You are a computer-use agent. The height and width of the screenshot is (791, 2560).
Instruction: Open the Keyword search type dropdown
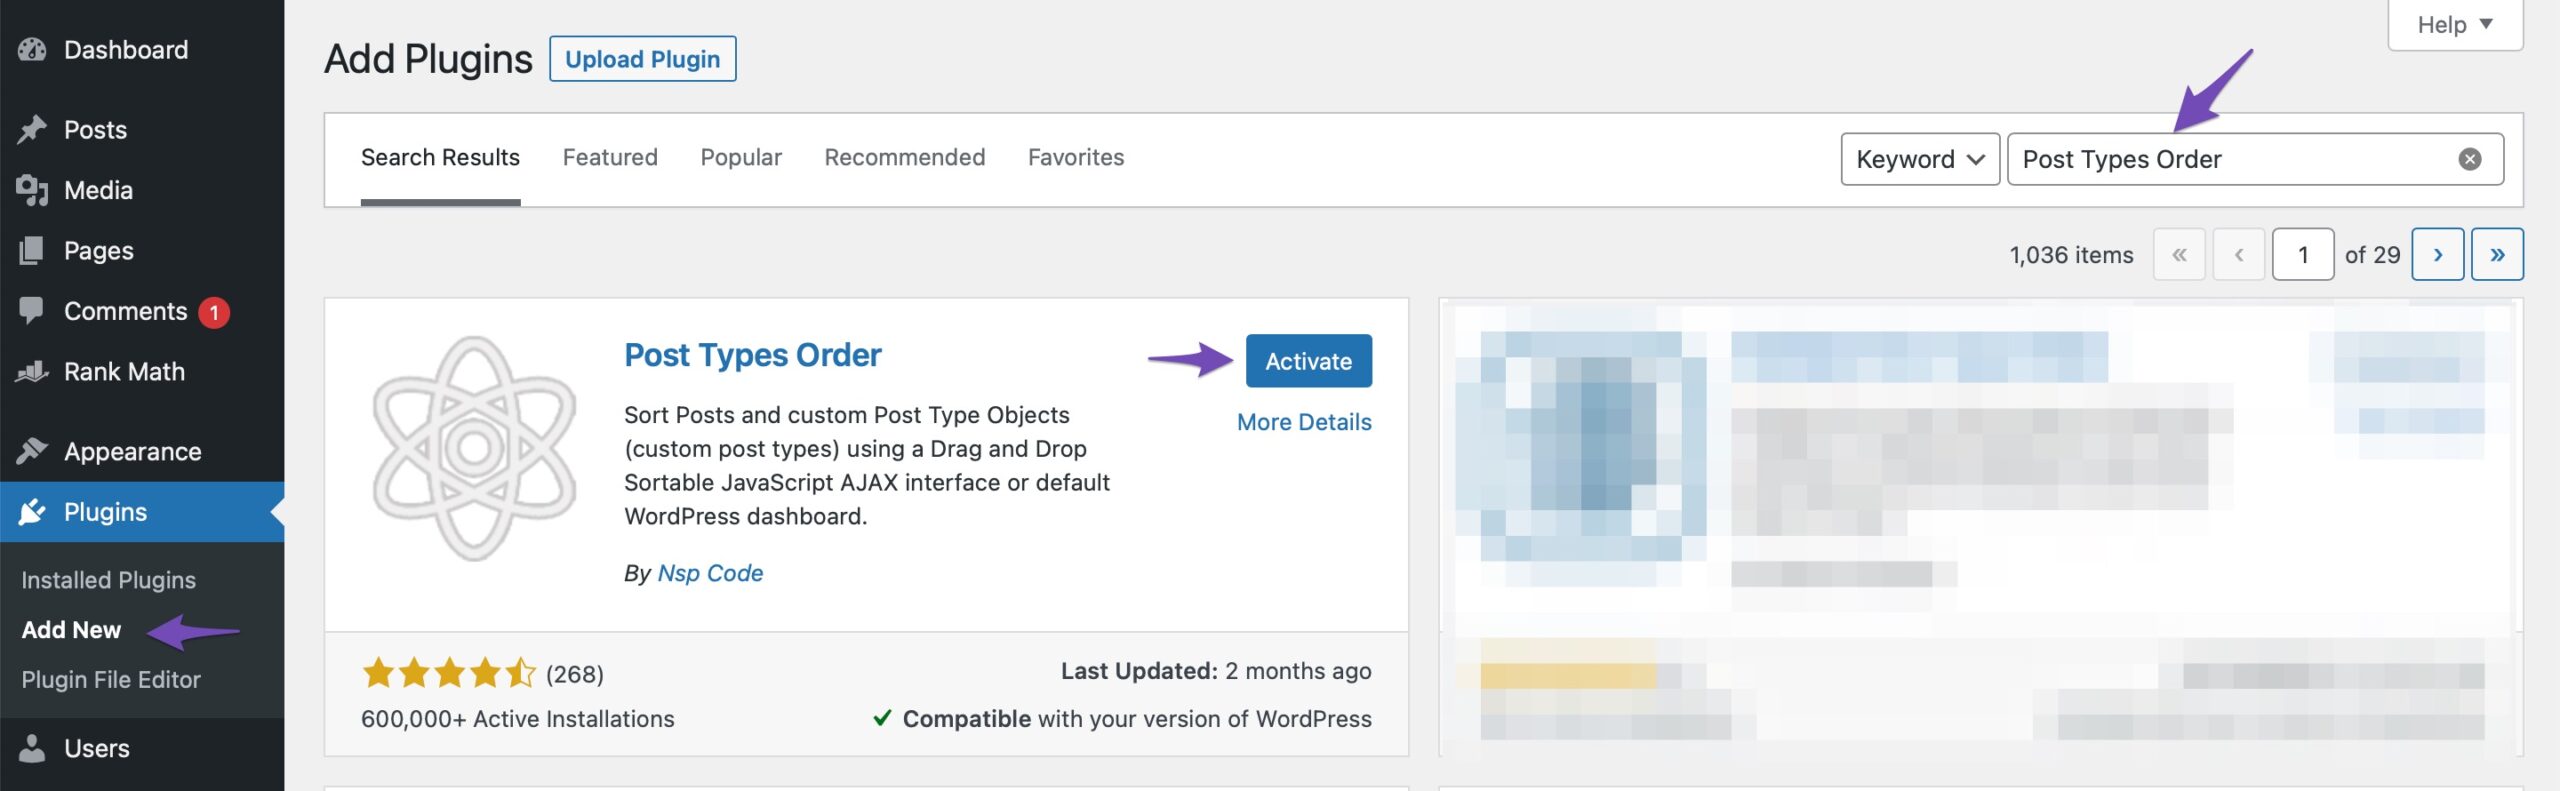click(x=1919, y=160)
